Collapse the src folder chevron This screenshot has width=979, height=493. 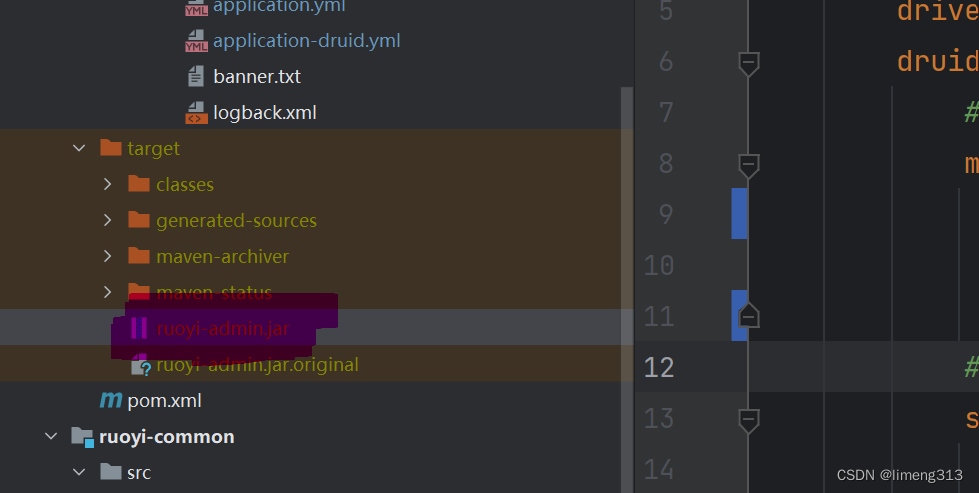(x=79, y=472)
